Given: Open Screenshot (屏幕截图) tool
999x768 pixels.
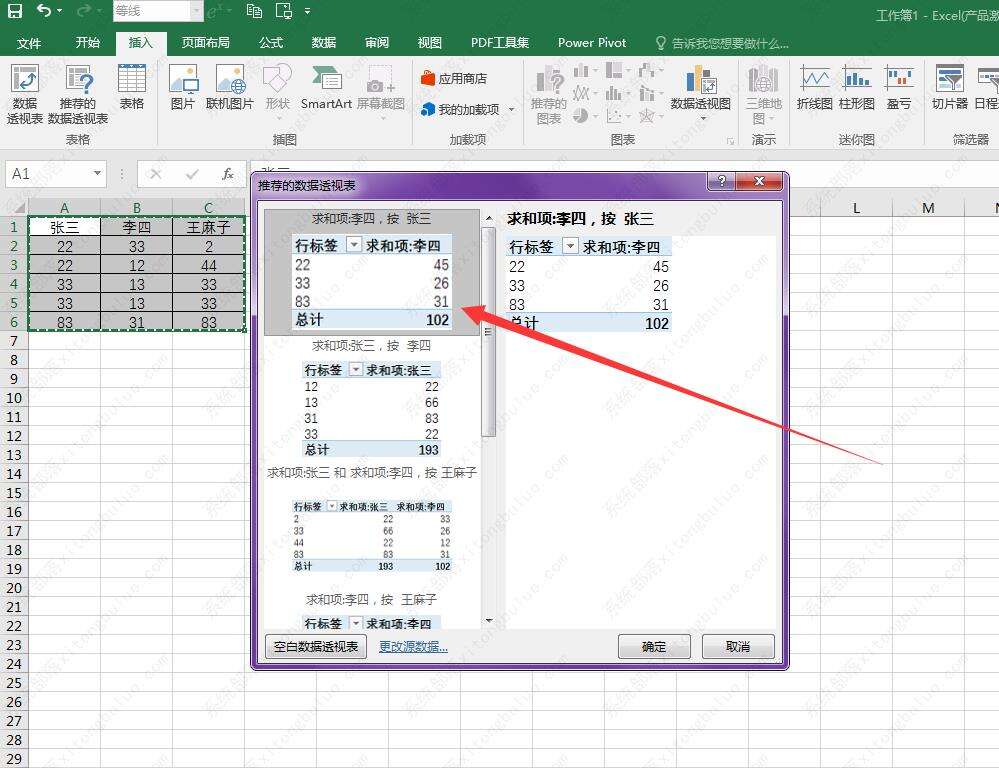Looking at the screenshot, I should point(381,92).
